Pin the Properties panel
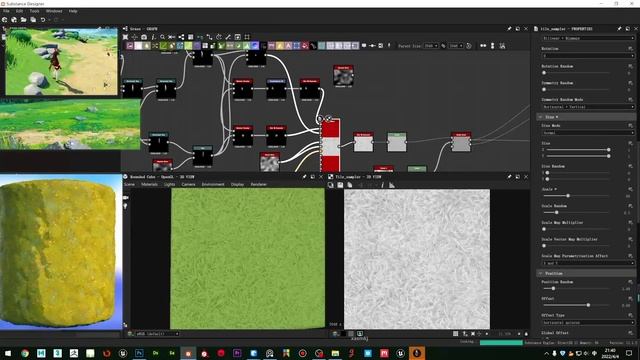 (x=620, y=29)
